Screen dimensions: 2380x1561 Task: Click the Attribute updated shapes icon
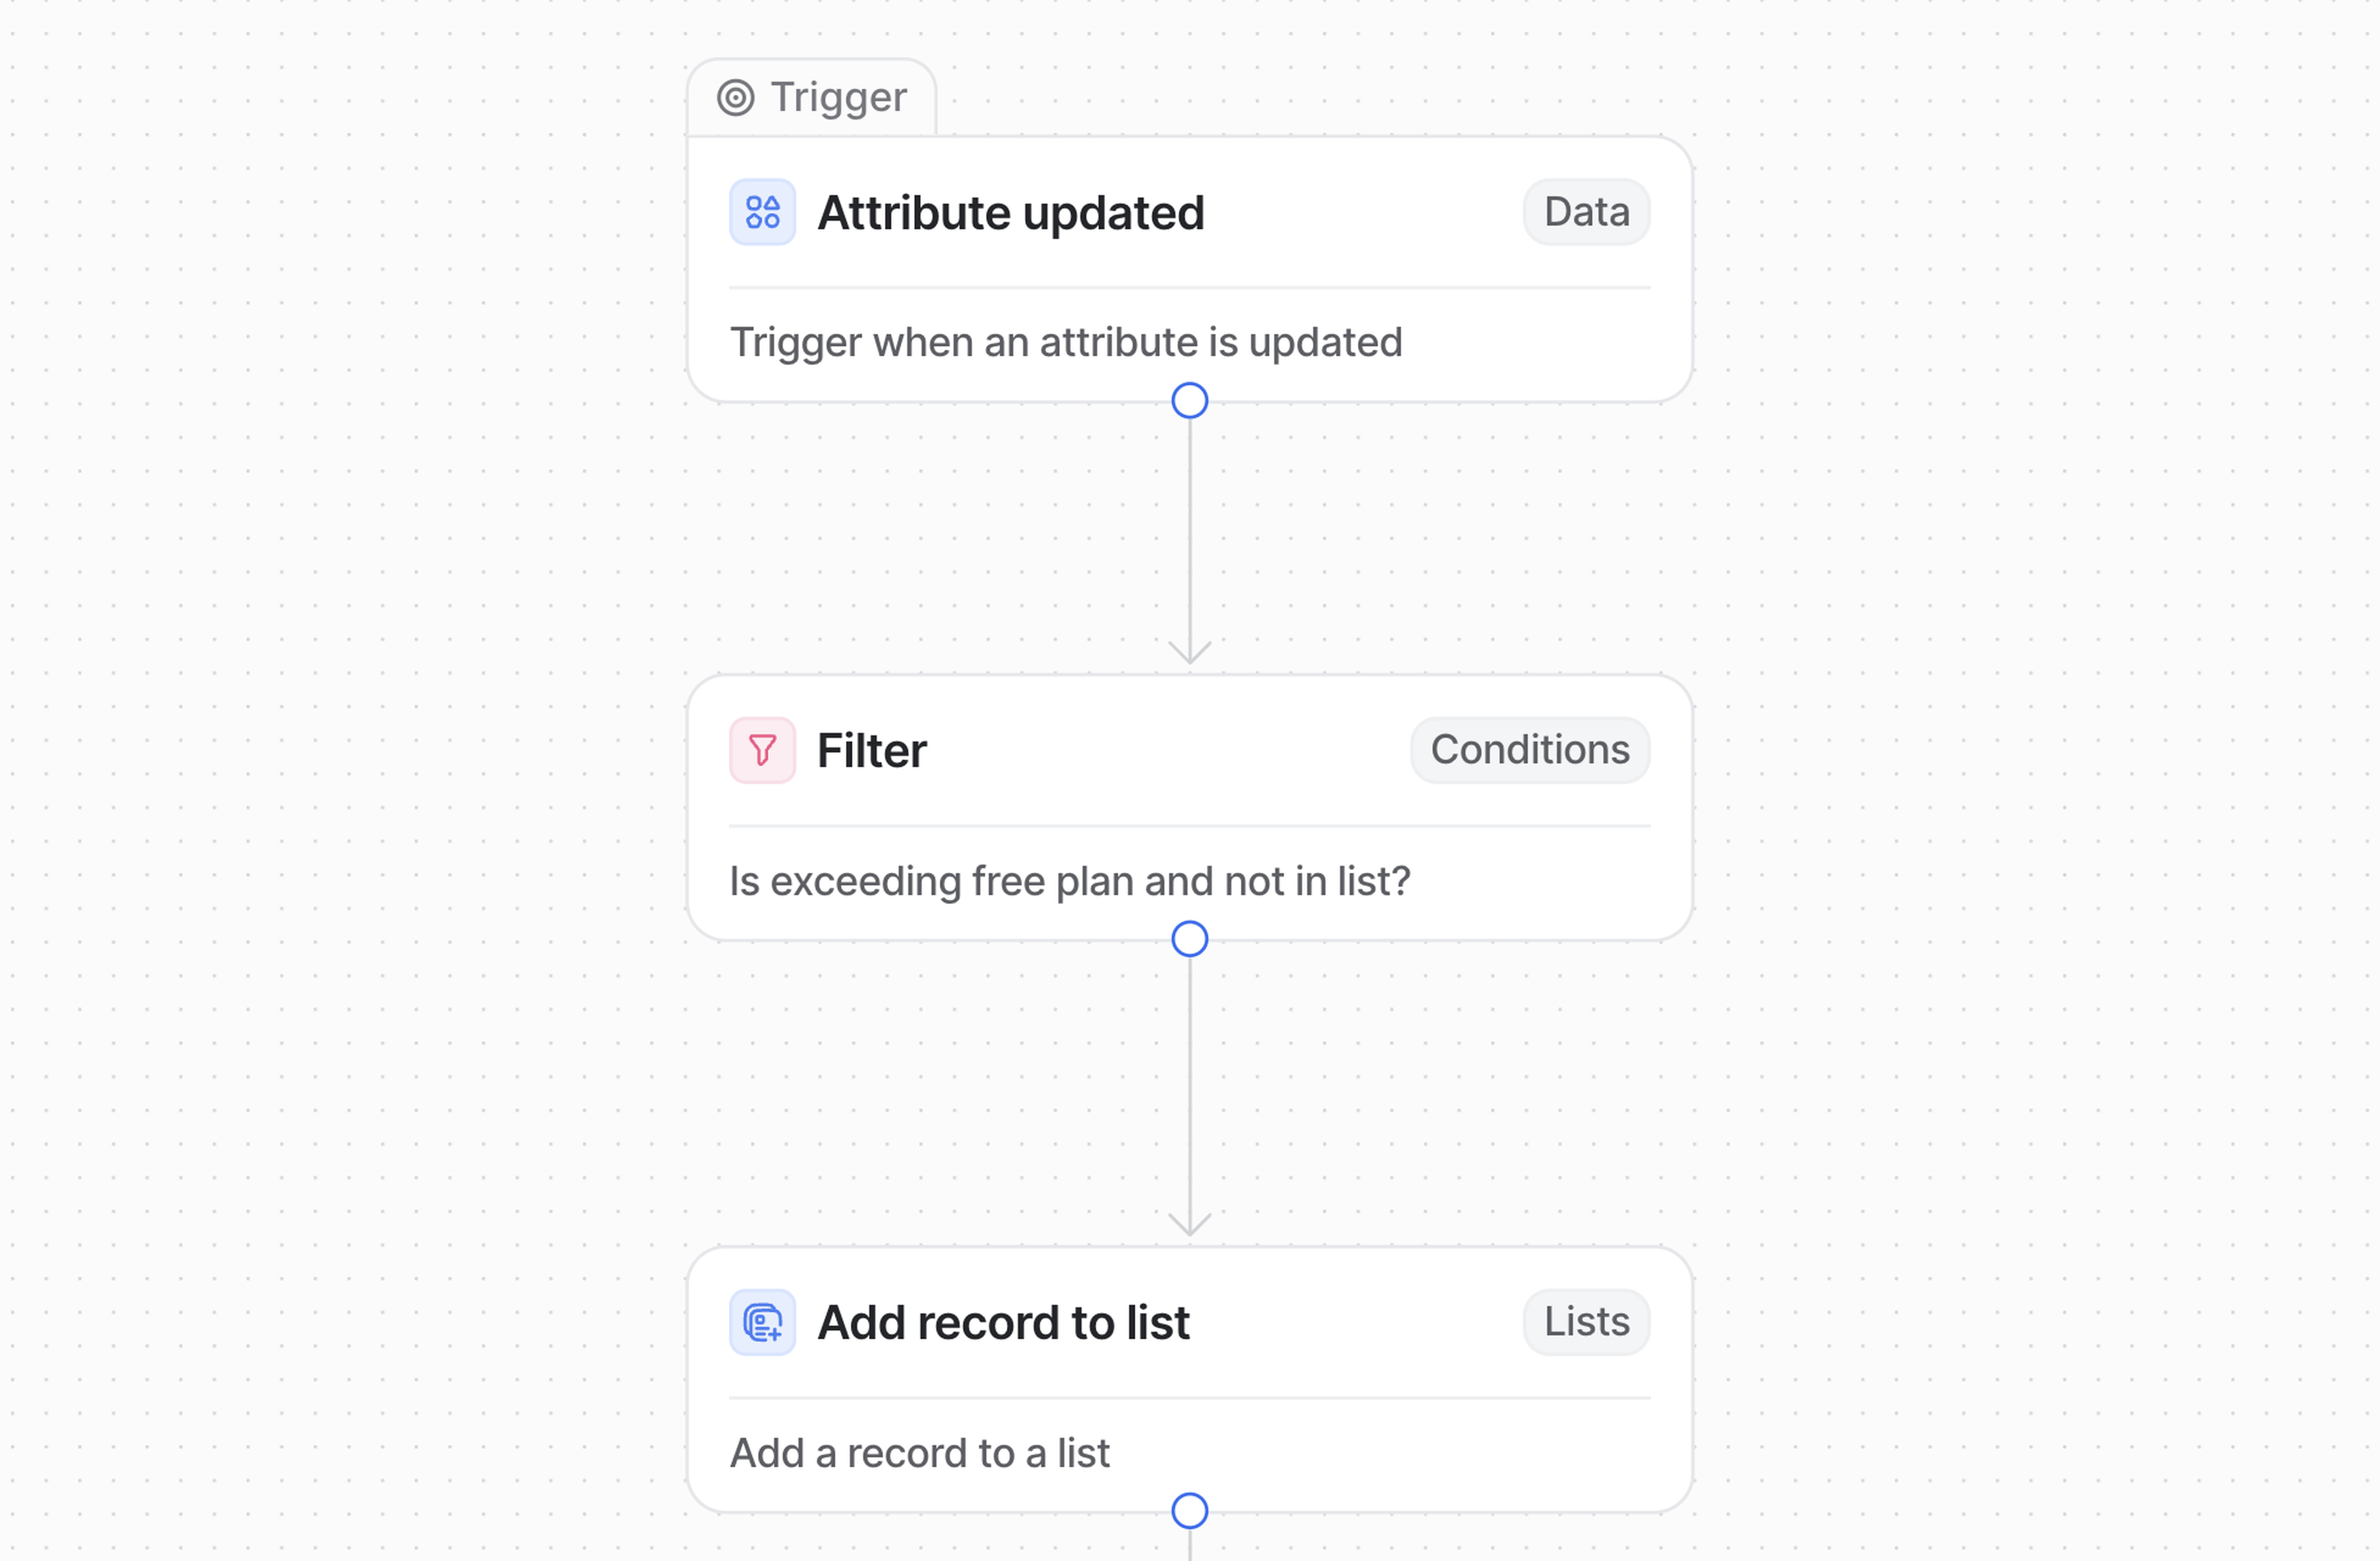762,212
